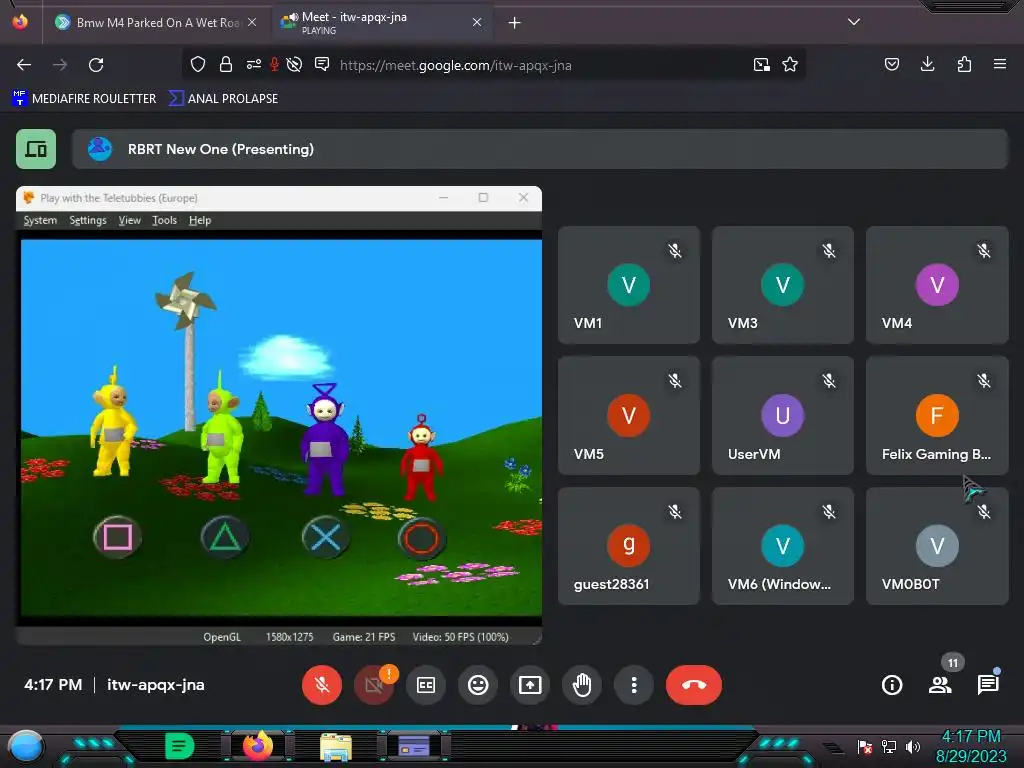The width and height of the screenshot is (1024, 768).
Task: Click the VM6 (Window...) avatar
Action: [x=782, y=545]
